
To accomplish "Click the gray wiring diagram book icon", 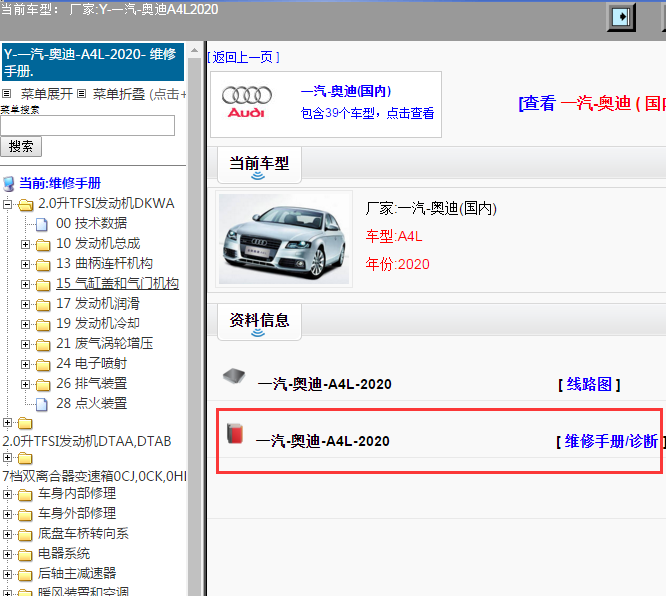I will click(234, 376).
